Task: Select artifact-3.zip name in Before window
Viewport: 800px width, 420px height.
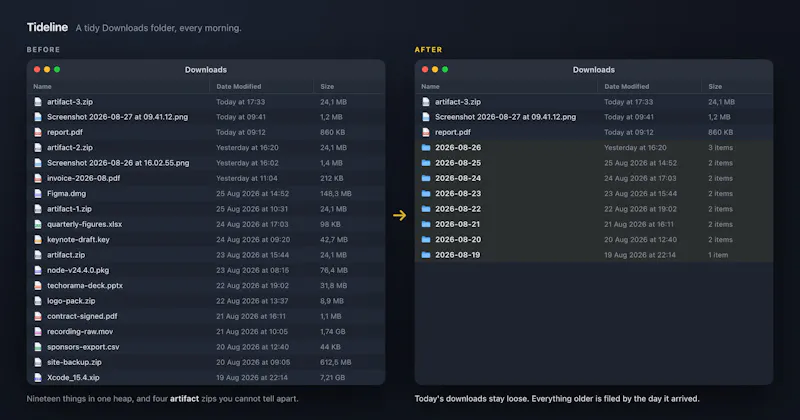Action: 70,102
